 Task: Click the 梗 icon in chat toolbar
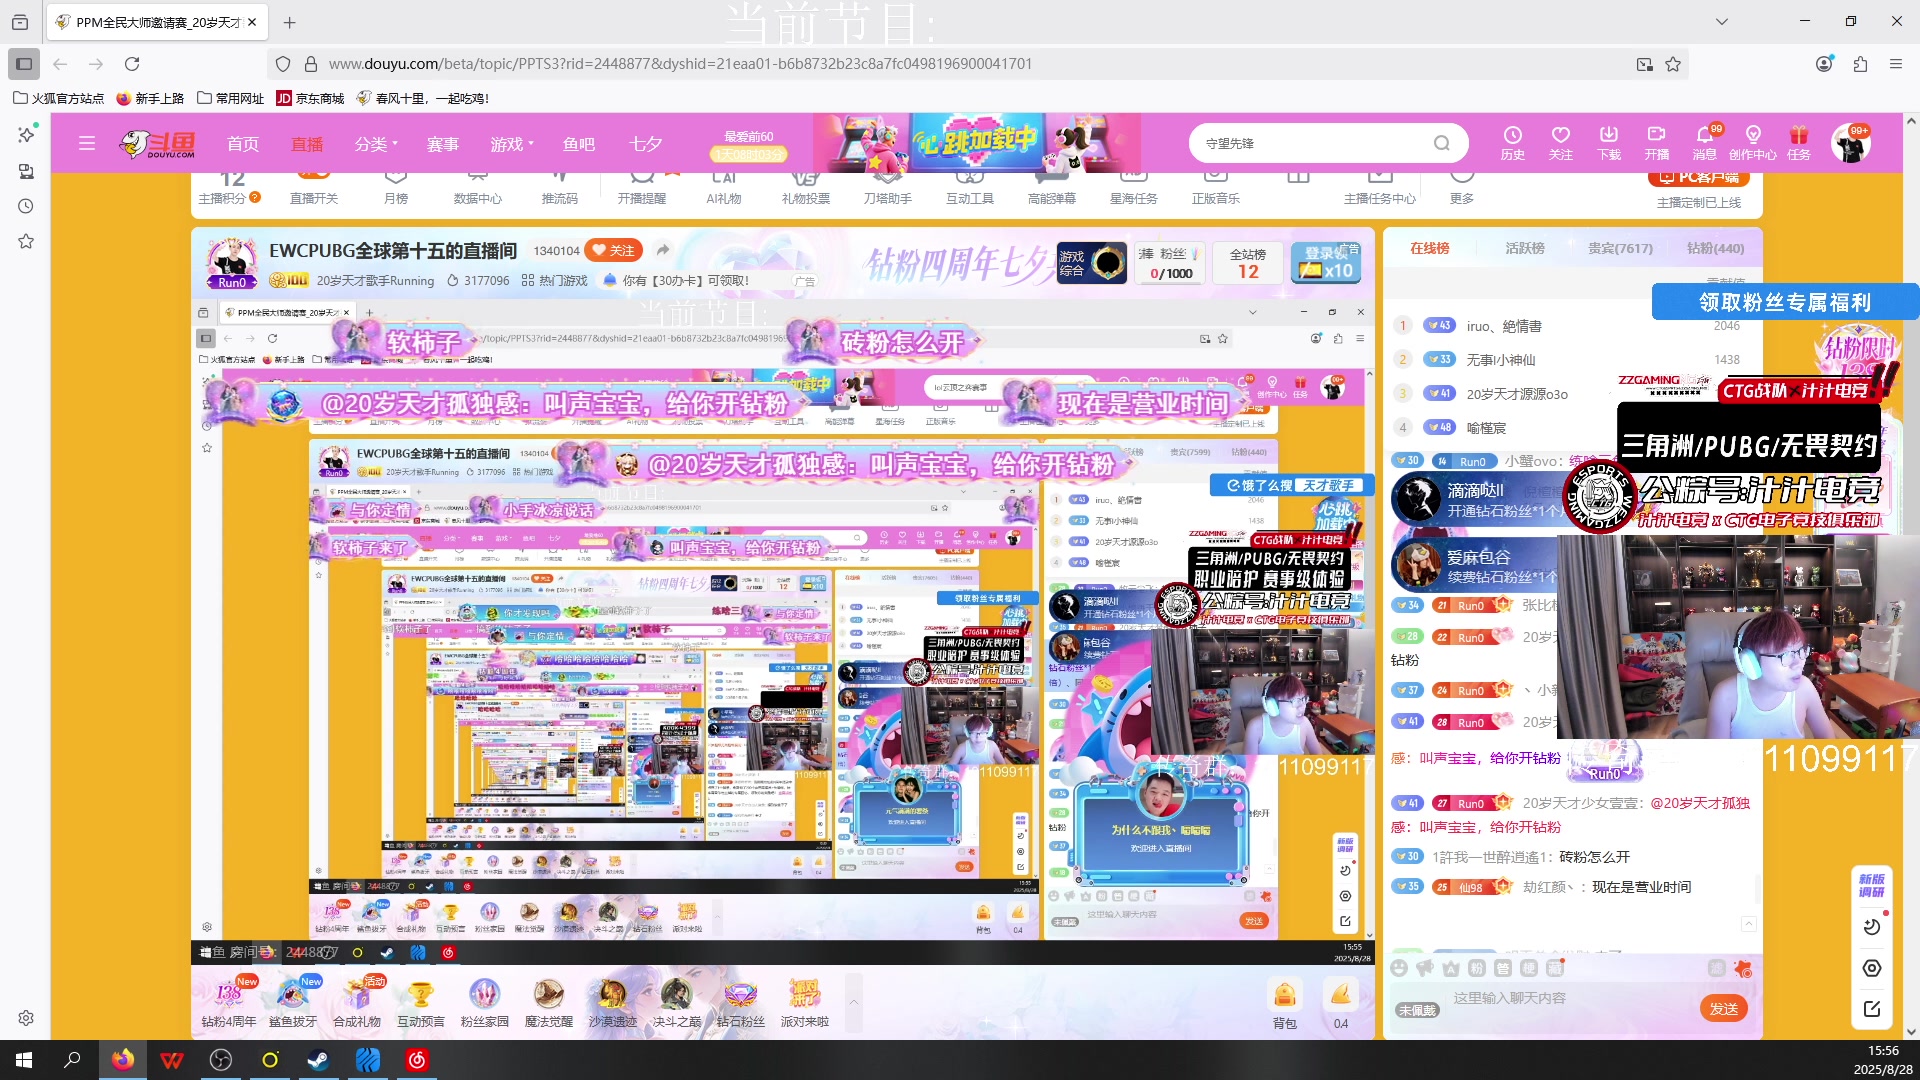point(1529,968)
